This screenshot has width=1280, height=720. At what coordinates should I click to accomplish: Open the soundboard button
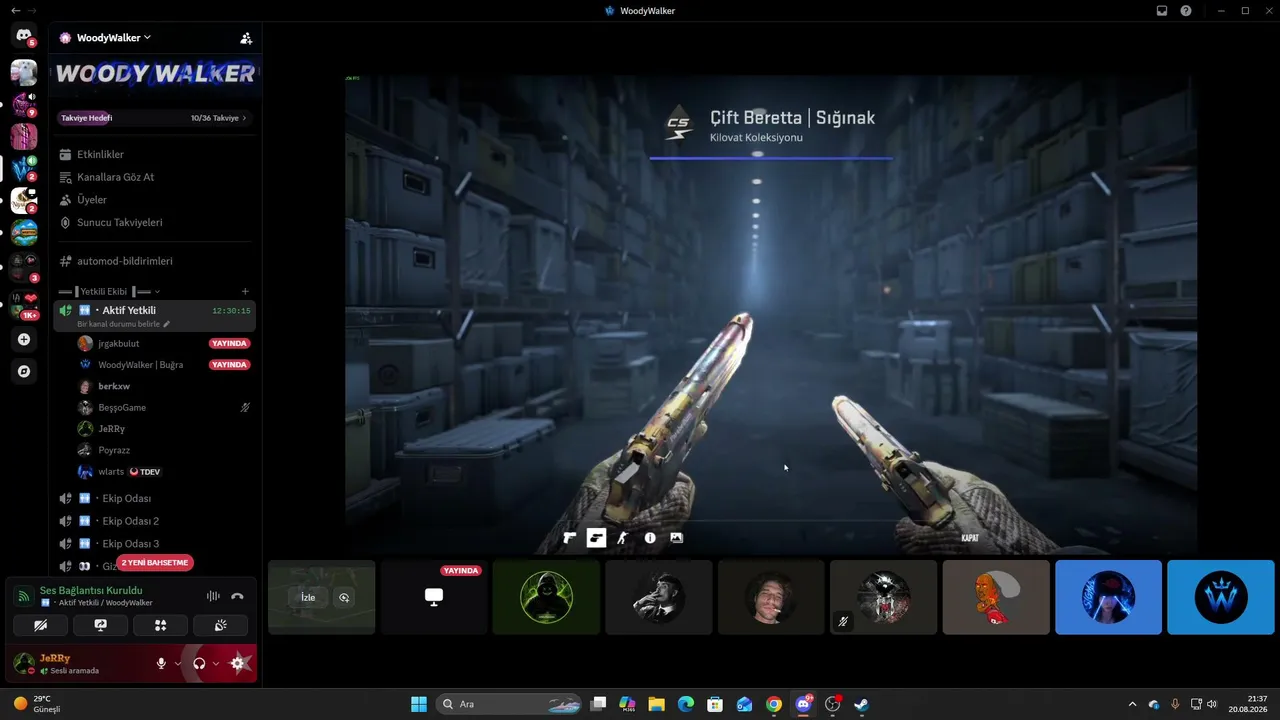point(220,625)
